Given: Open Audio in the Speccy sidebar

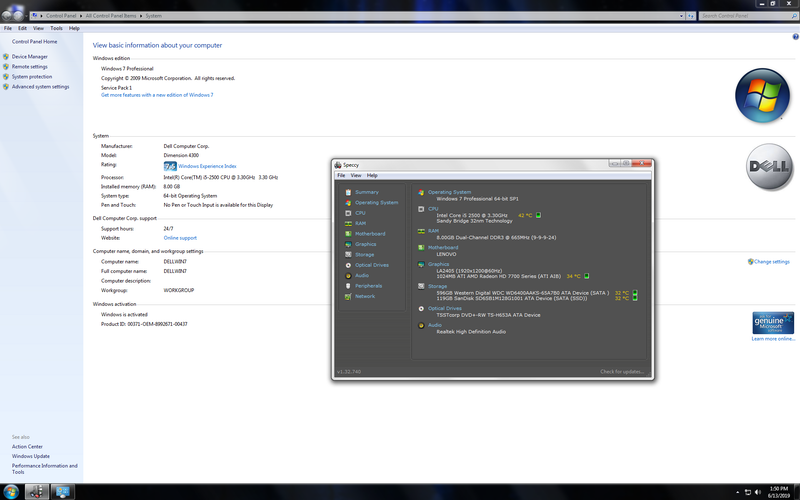Looking at the screenshot, I should pos(362,276).
